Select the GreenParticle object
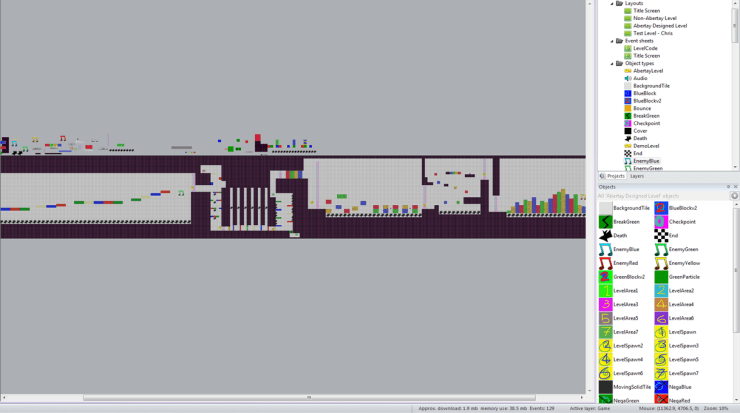The image size is (740, 413). (677, 277)
